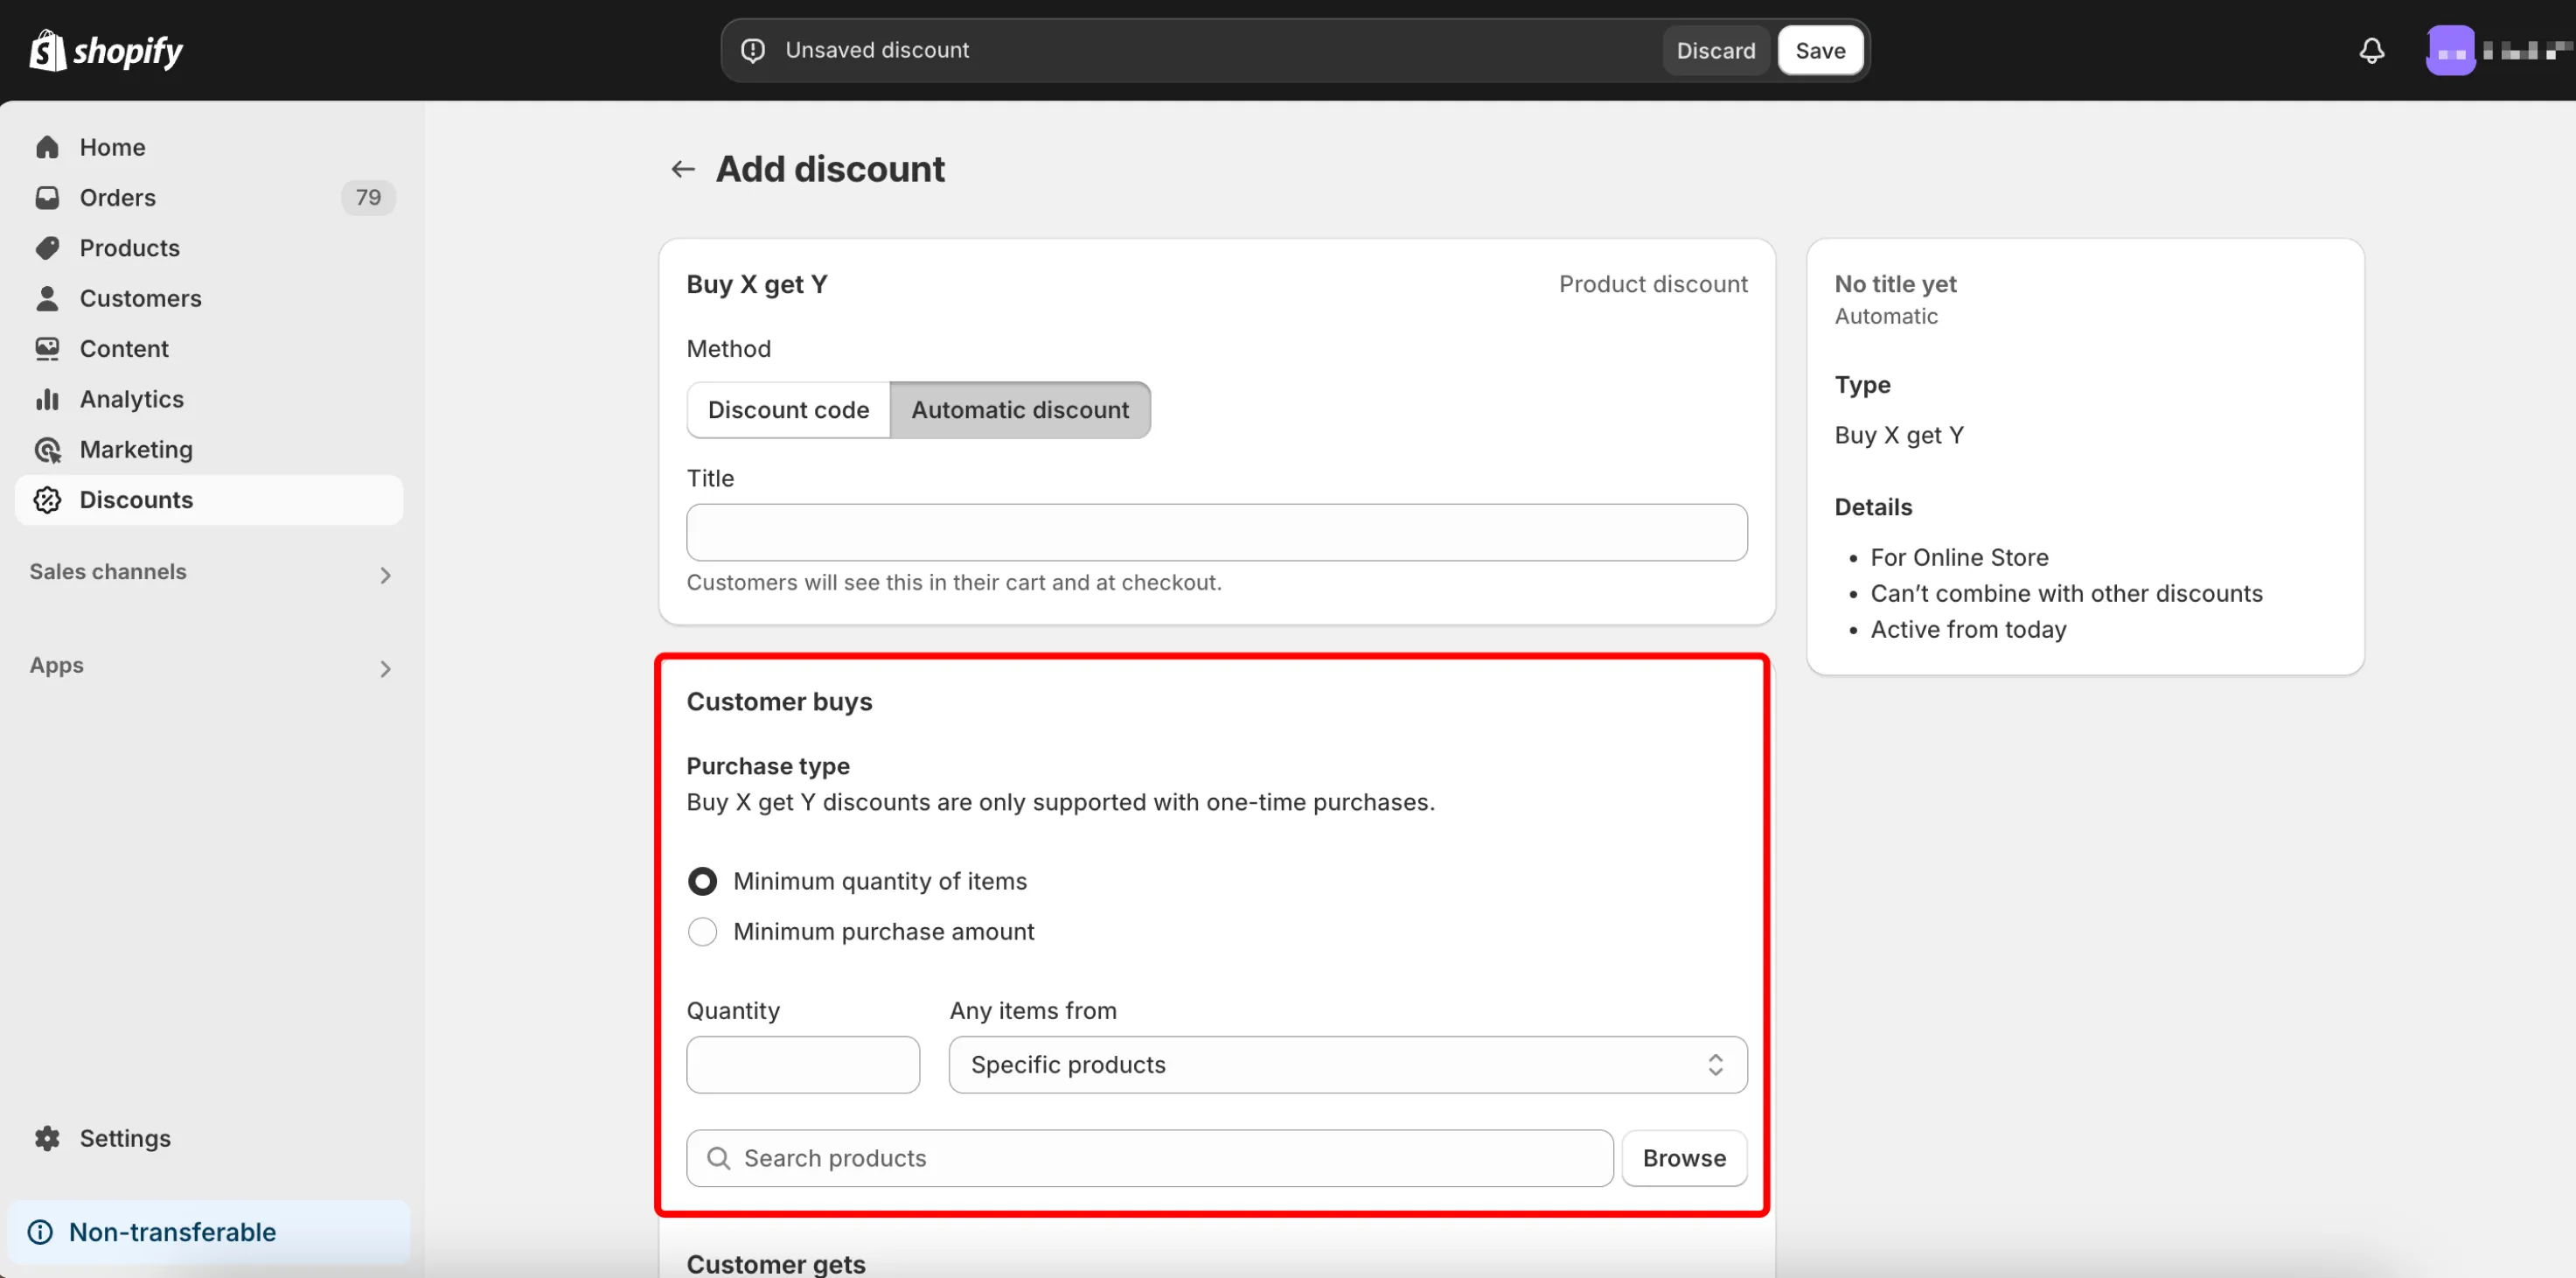Open Marketing in sidebar

pyautogui.click(x=209, y=449)
